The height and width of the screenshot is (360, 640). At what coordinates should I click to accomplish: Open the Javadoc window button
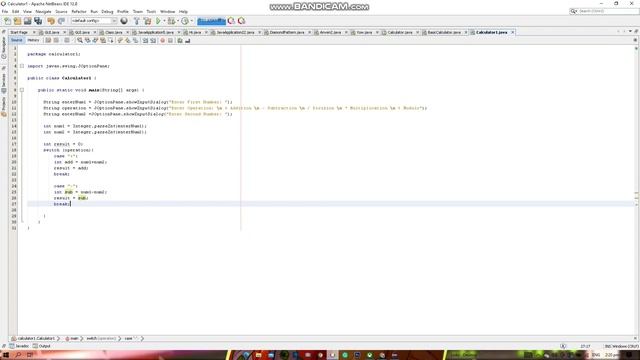[19, 346]
